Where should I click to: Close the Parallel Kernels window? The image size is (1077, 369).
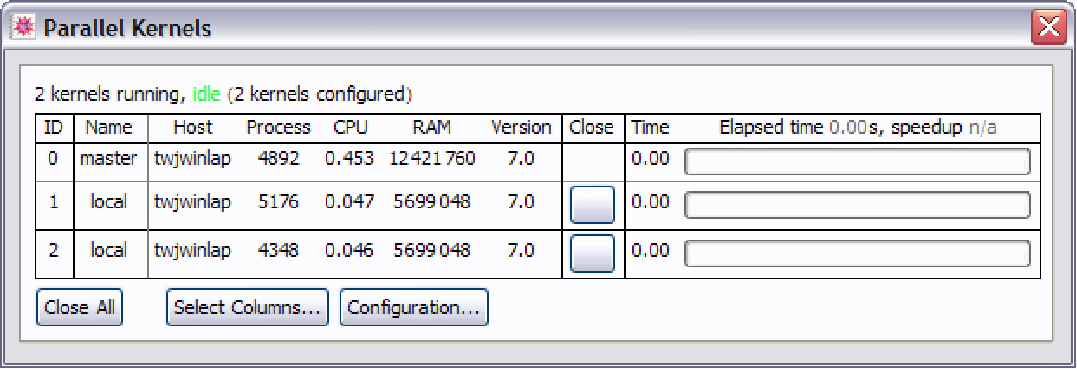[1048, 28]
